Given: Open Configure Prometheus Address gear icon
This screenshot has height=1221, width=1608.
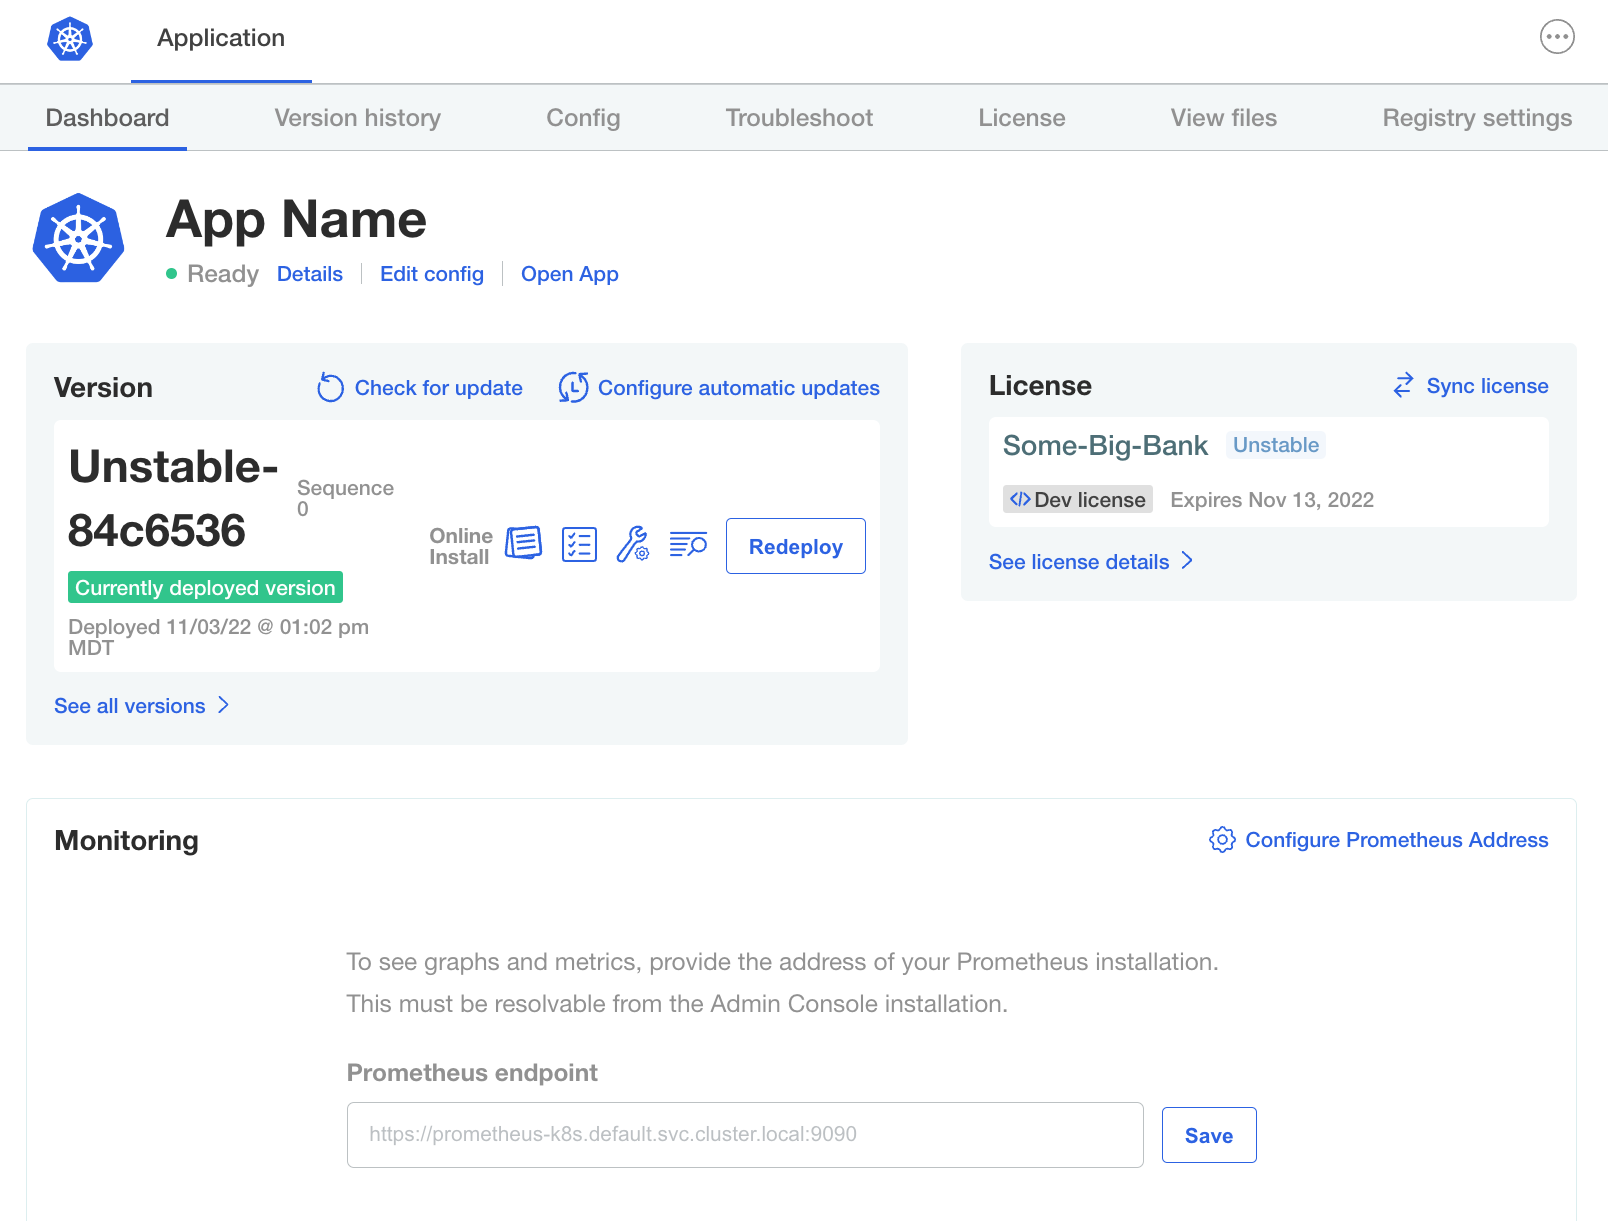Looking at the screenshot, I should pyautogui.click(x=1222, y=840).
